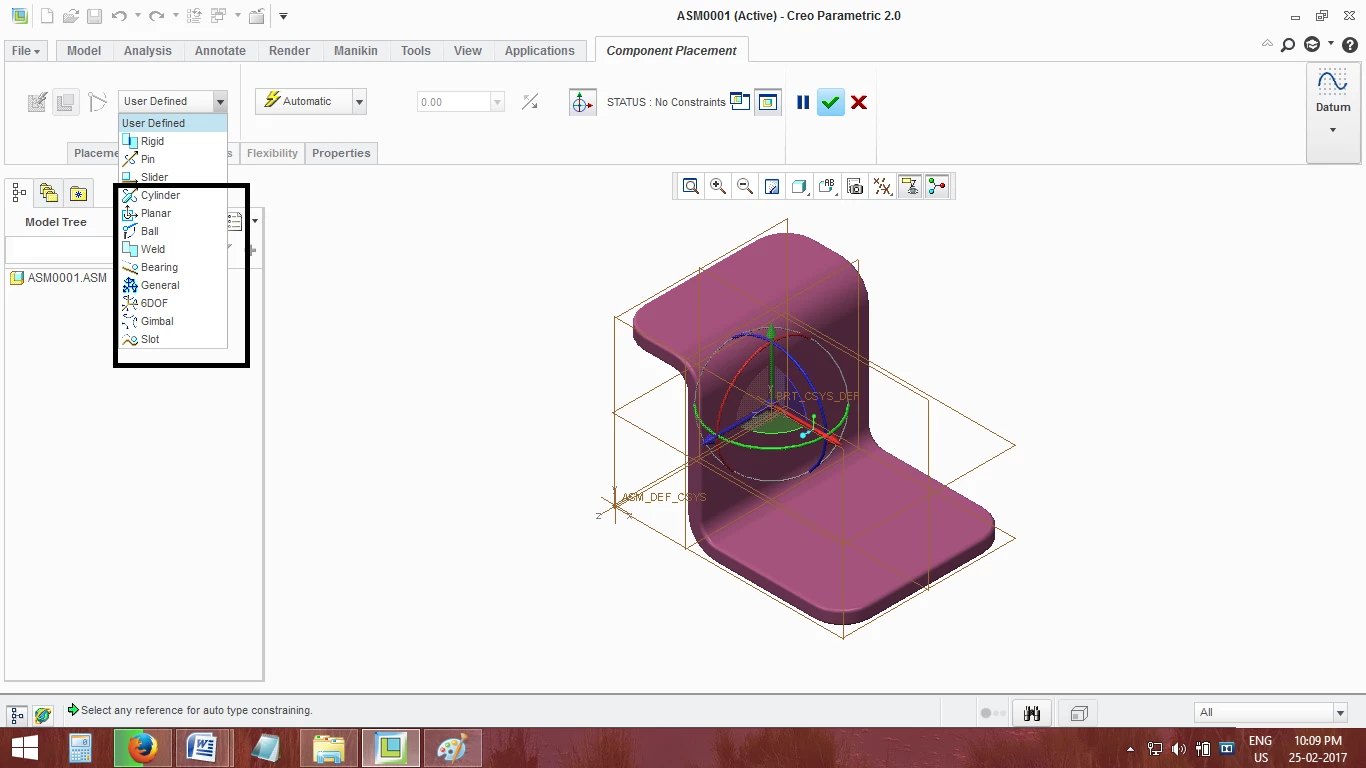Click the Refit view icon in graphics toolbar
The height and width of the screenshot is (768, 1366).
point(691,186)
